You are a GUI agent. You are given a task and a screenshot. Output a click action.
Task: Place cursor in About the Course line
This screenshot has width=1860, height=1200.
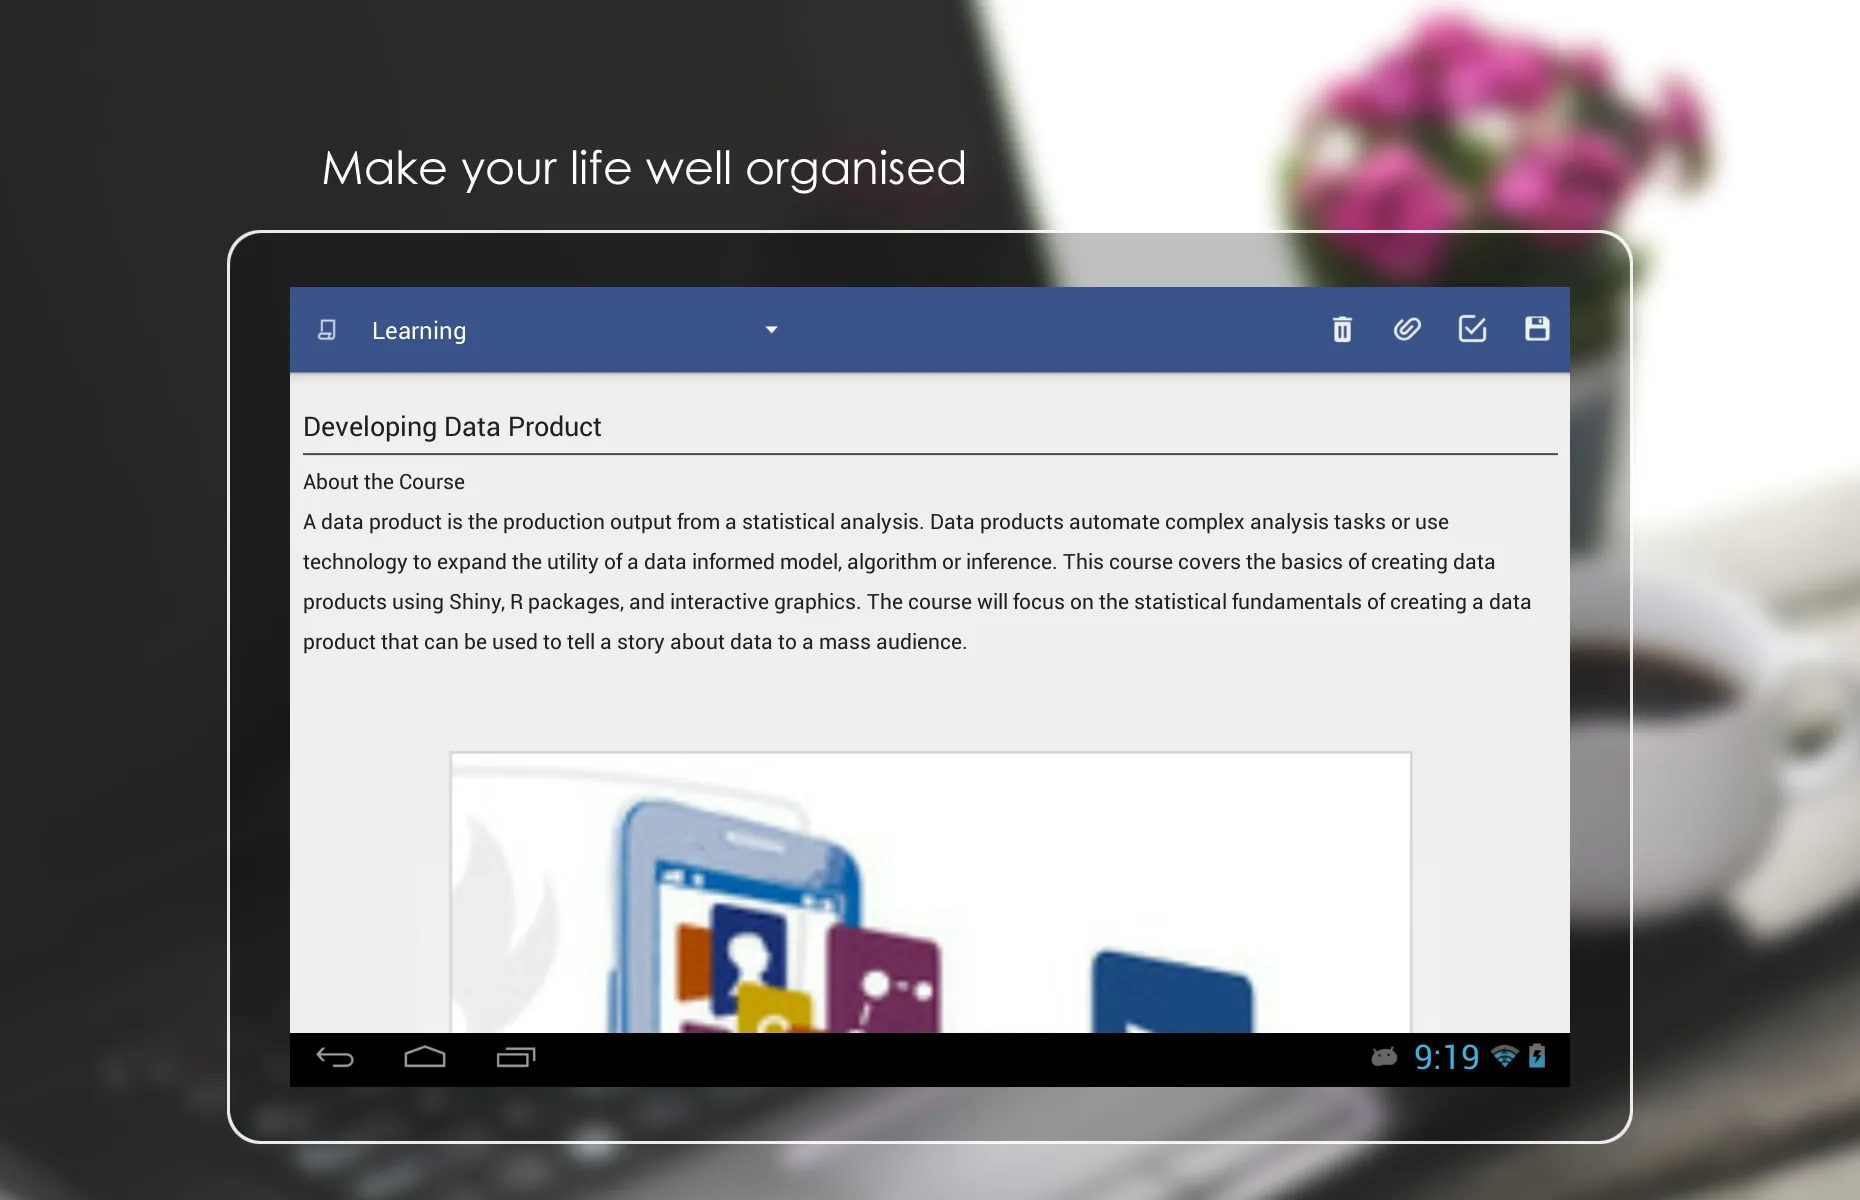[384, 482]
